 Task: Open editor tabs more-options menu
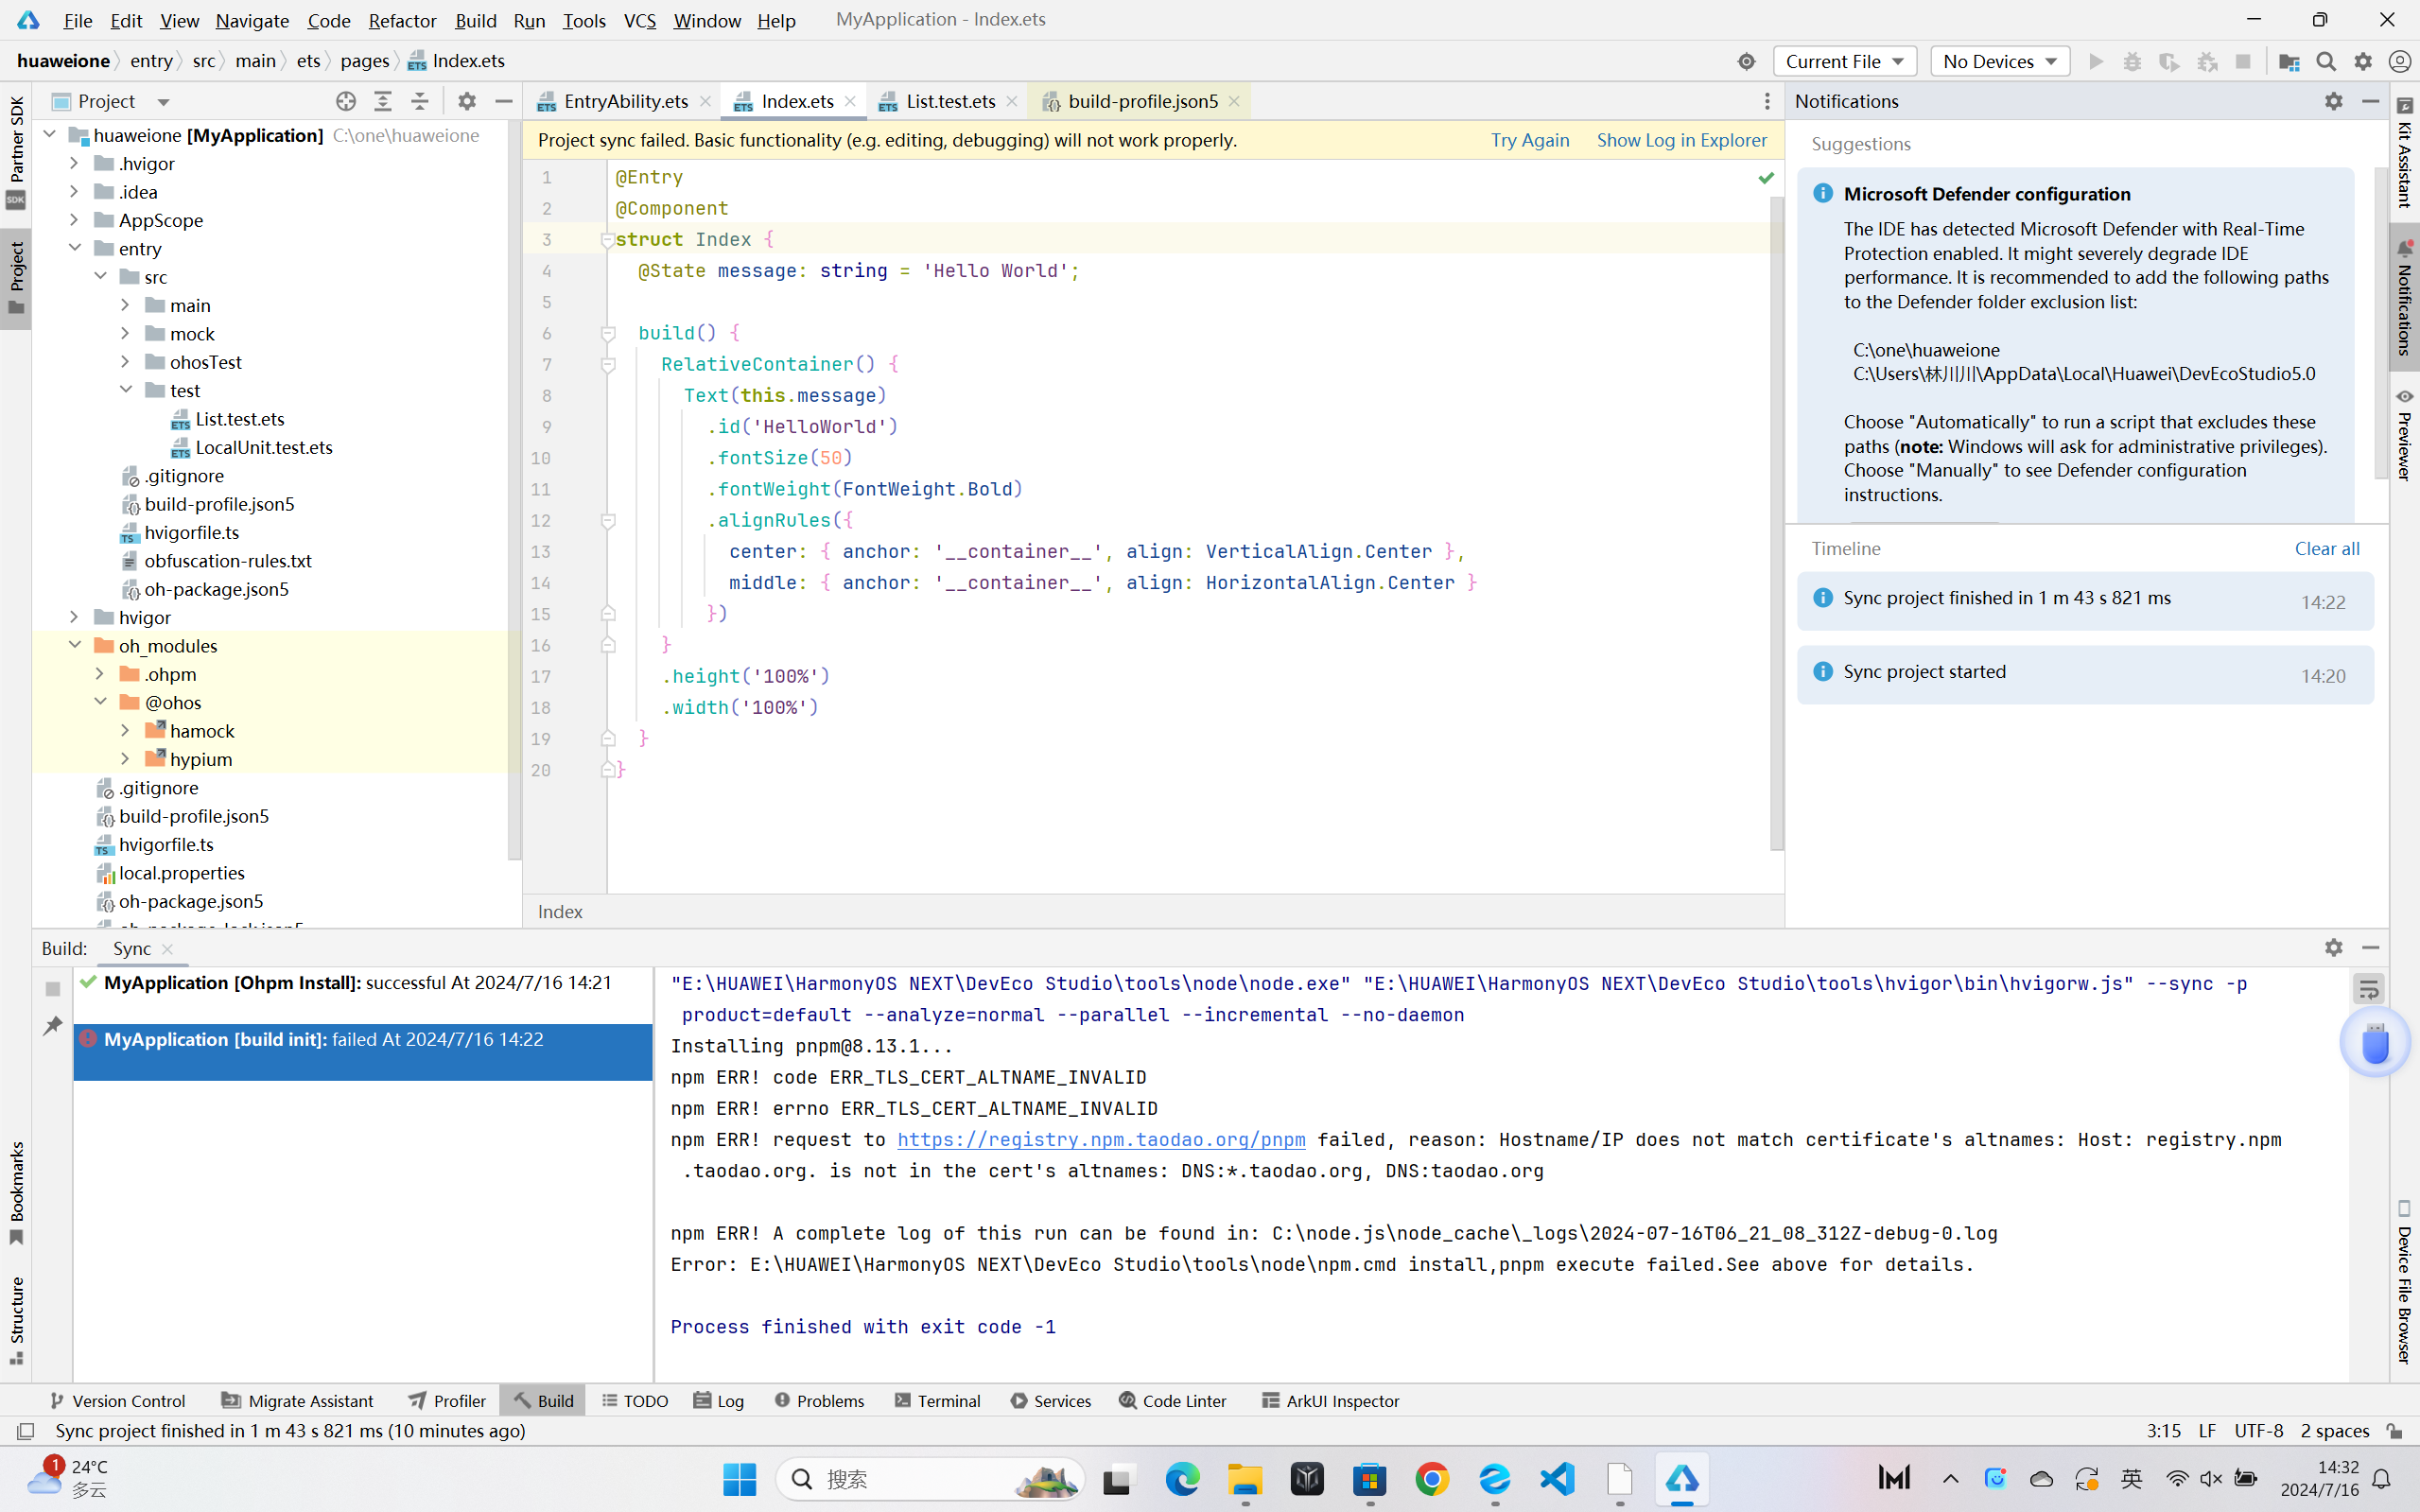1767,101
